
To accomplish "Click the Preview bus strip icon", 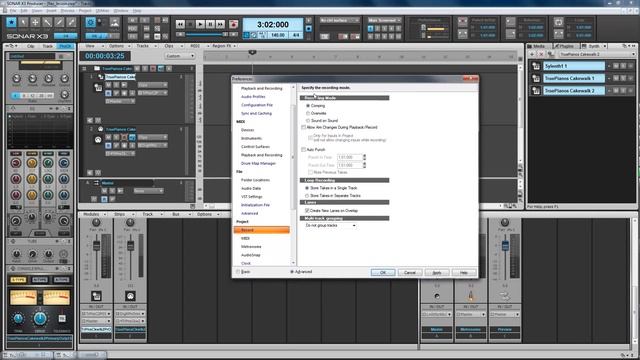I will coord(505,296).
